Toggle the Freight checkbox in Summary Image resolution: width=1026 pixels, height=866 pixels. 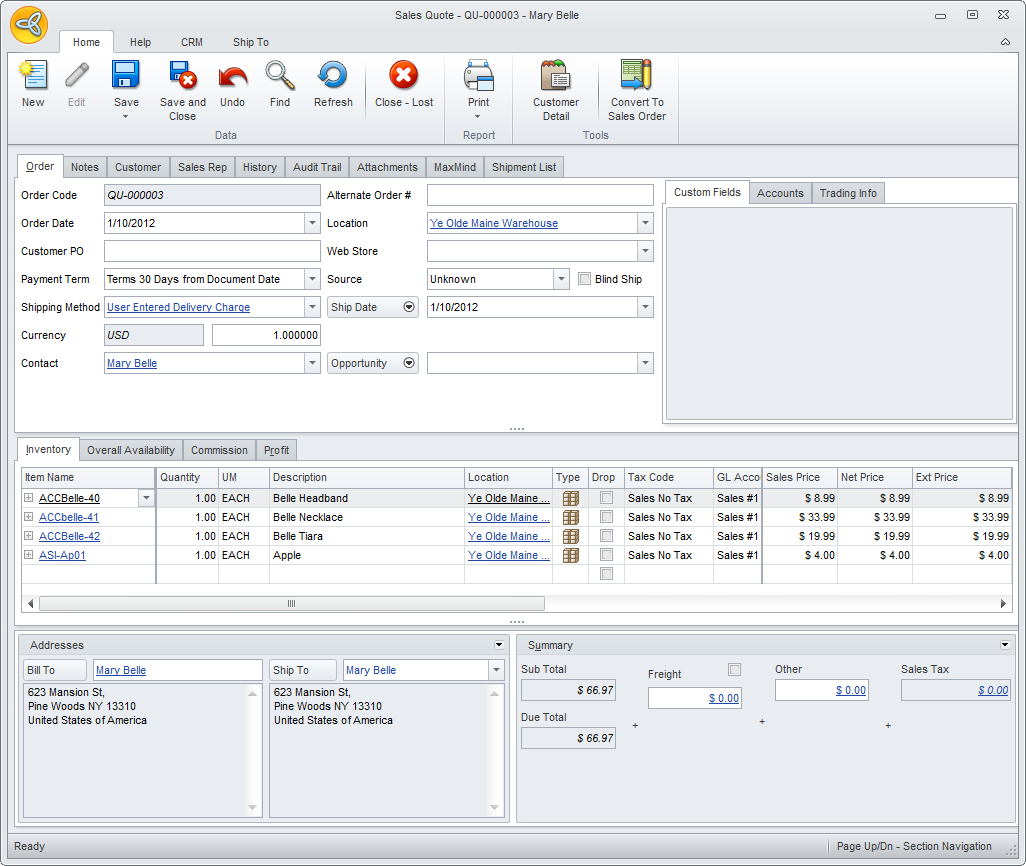[735, 670]
